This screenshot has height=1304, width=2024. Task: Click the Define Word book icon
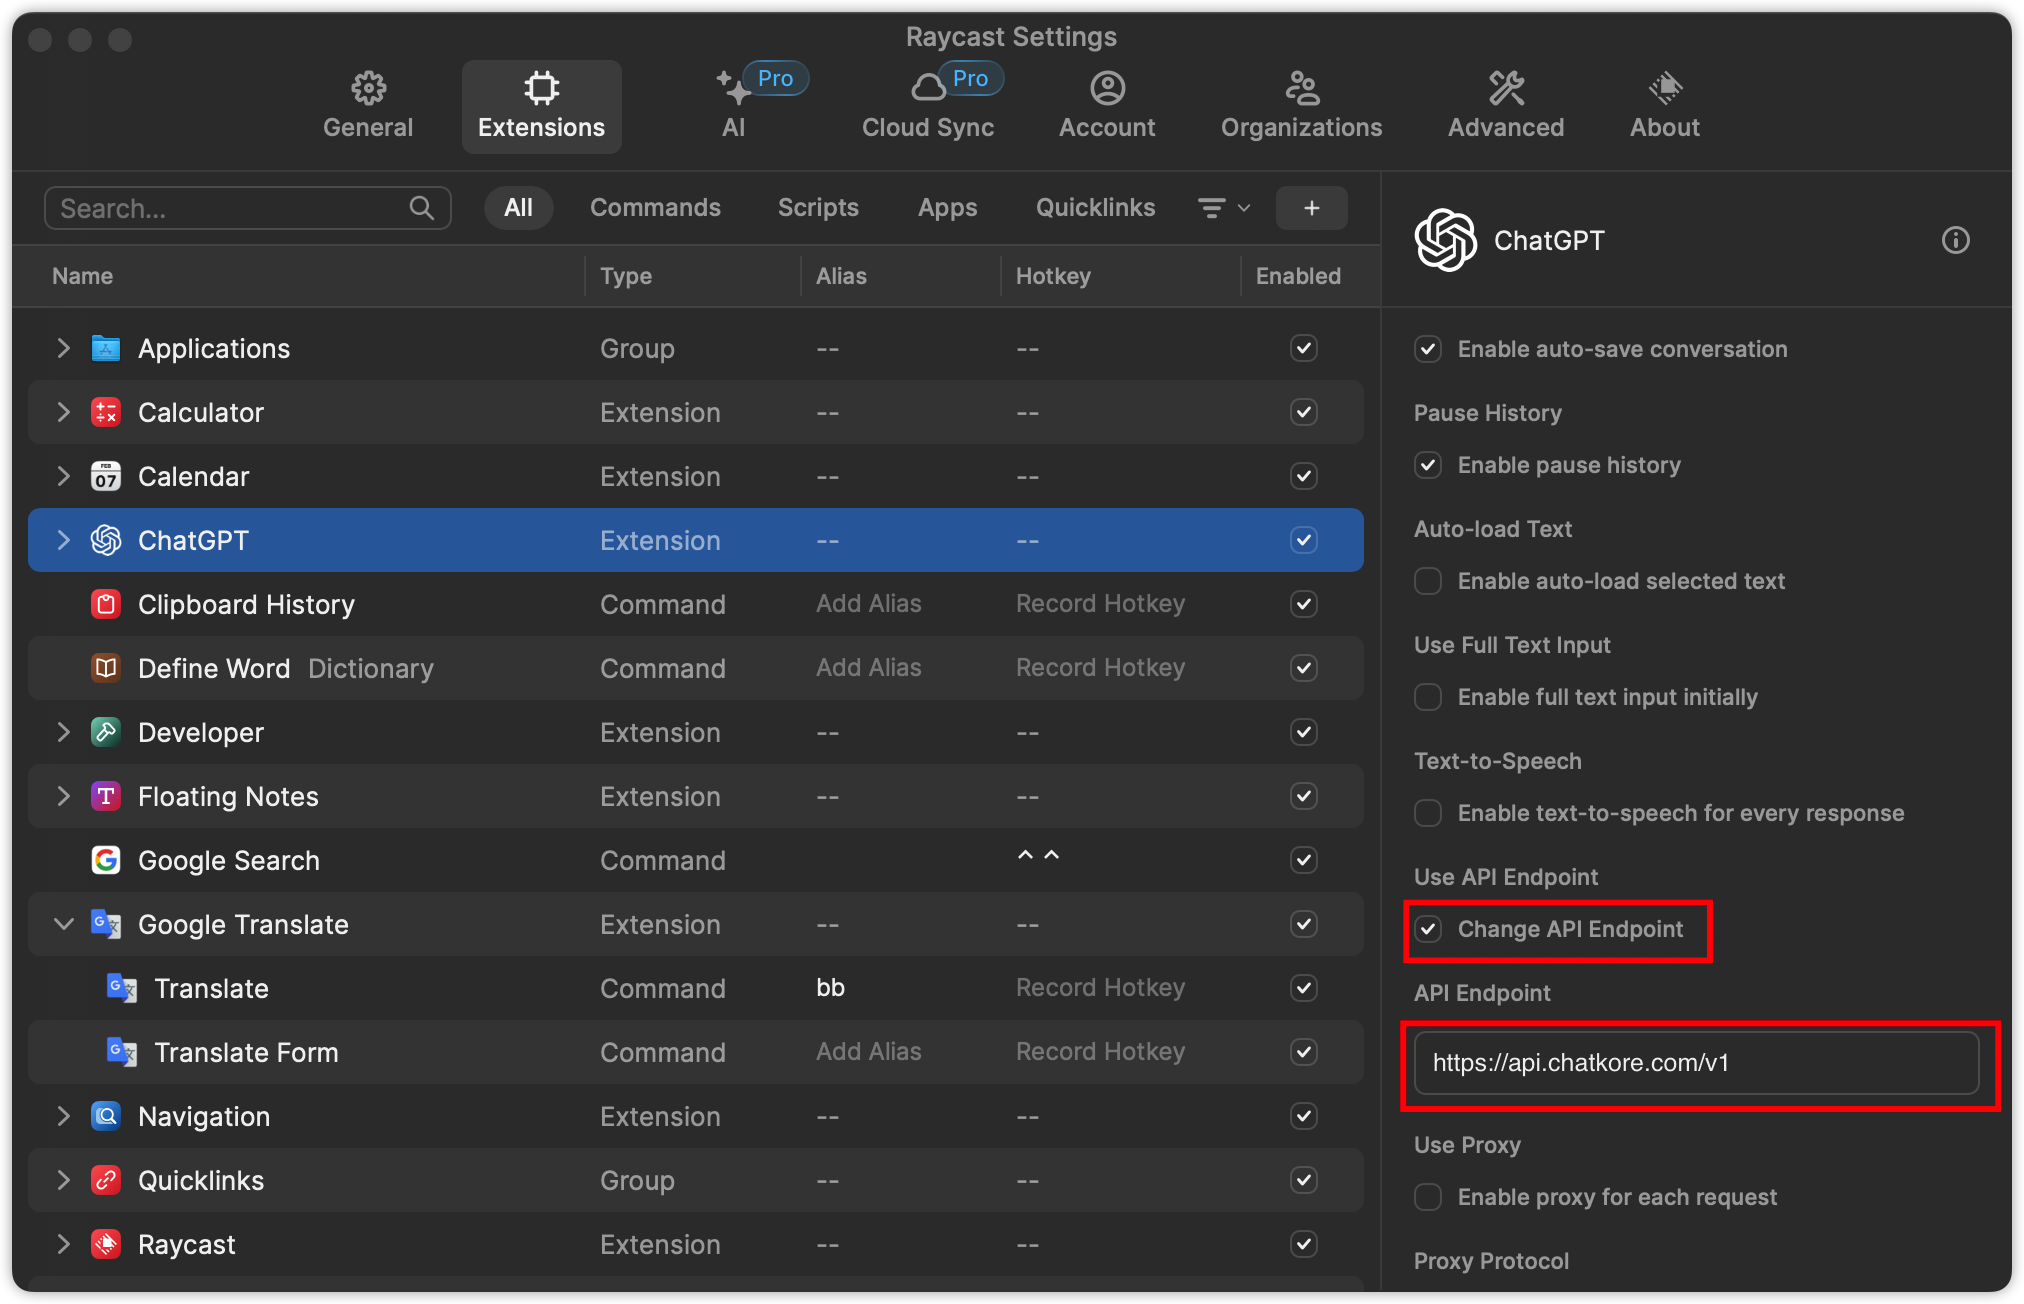point(106,668)
